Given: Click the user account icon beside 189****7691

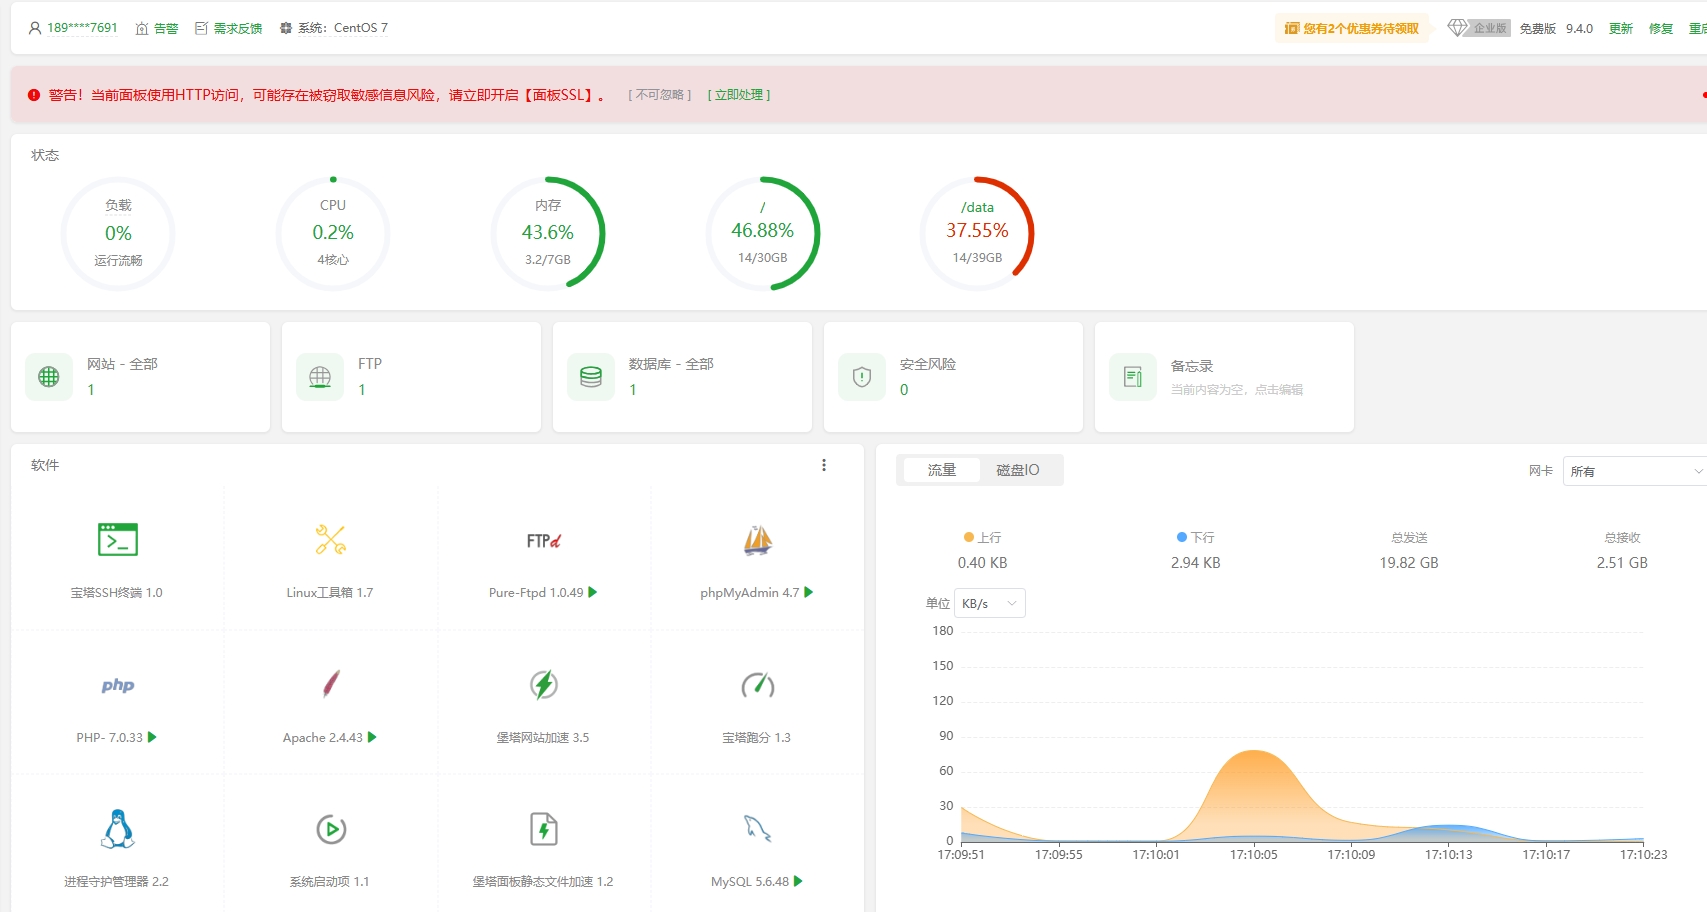Looking at the screenshot, I should click(x=35, y=28).
